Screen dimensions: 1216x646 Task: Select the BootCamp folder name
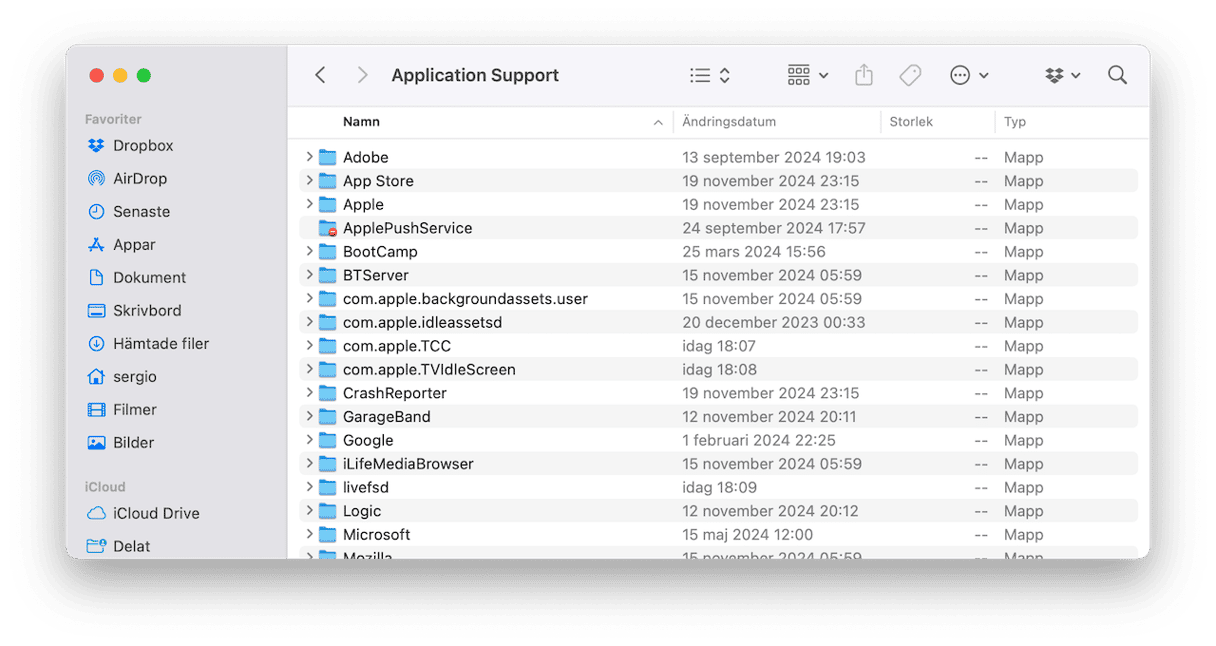tap(380, 252)
